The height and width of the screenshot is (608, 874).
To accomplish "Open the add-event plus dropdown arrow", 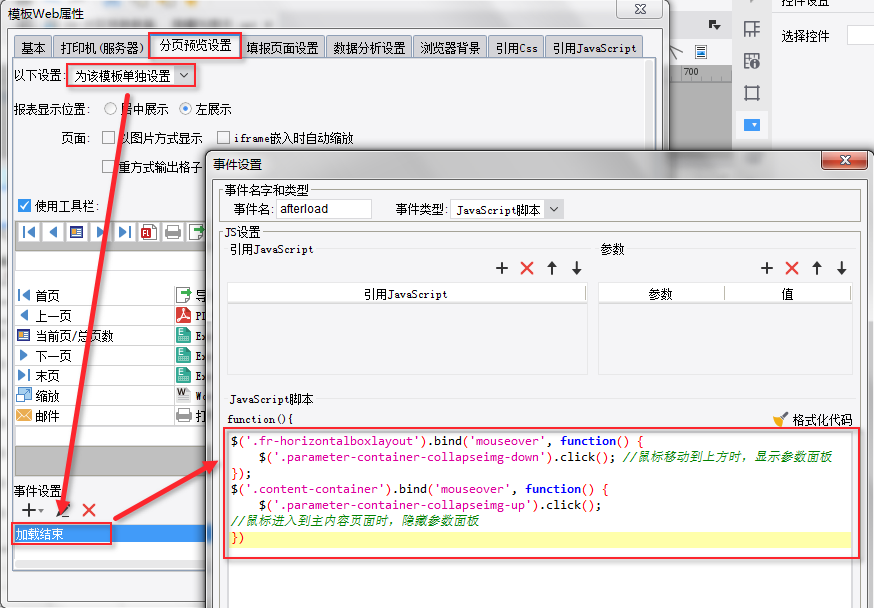I will pos(41,510).
